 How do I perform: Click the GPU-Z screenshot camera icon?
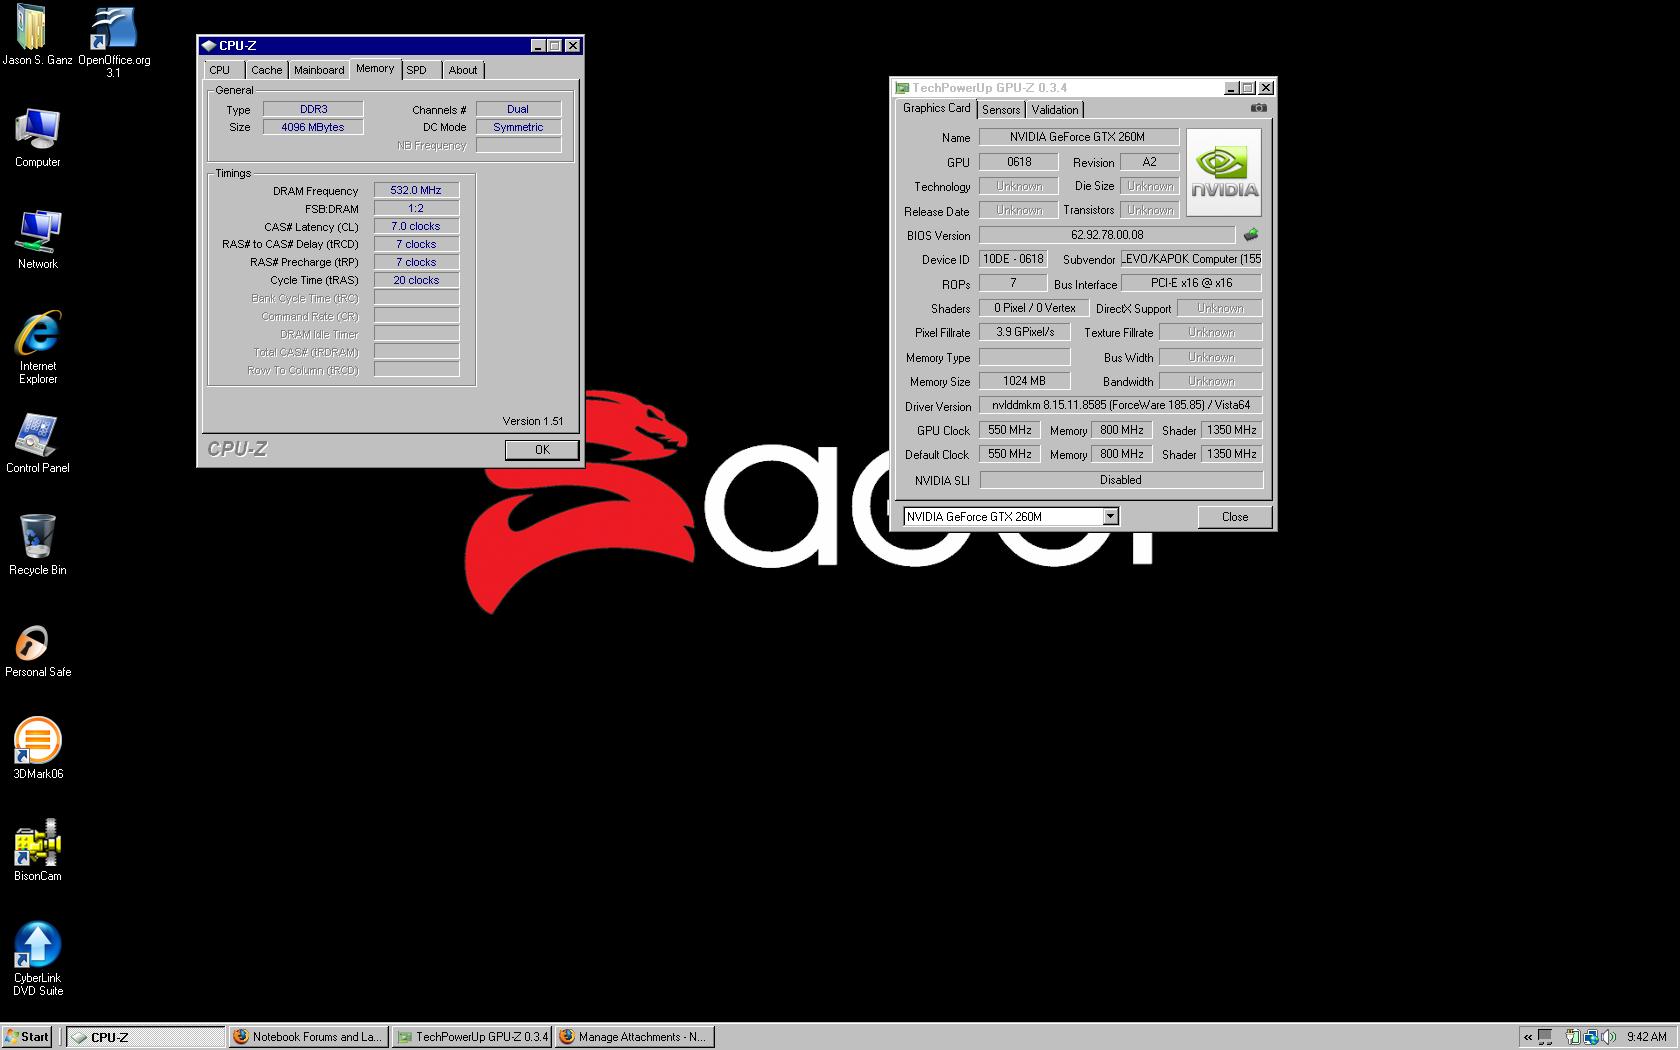[1258, 108]
